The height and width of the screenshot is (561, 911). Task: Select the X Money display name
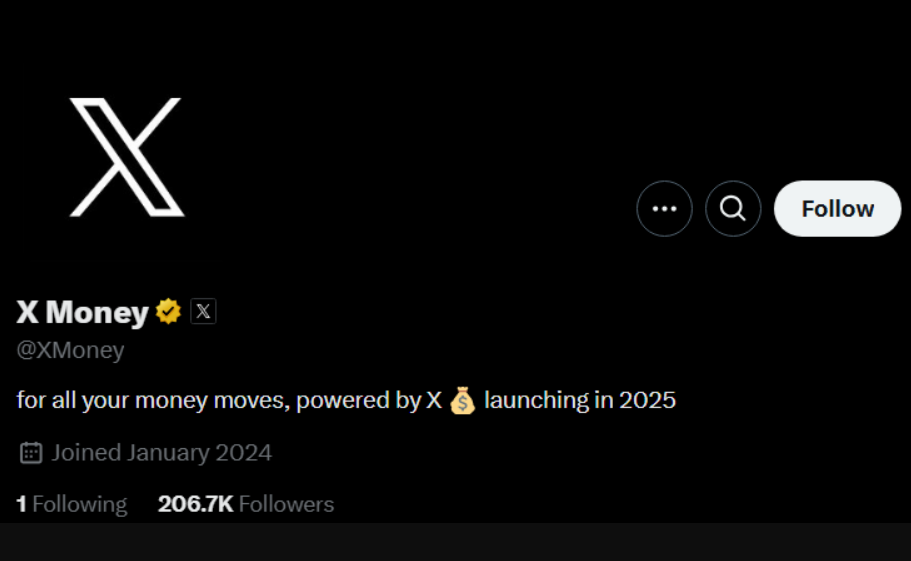pyautogui.click(x=83, y=312)
